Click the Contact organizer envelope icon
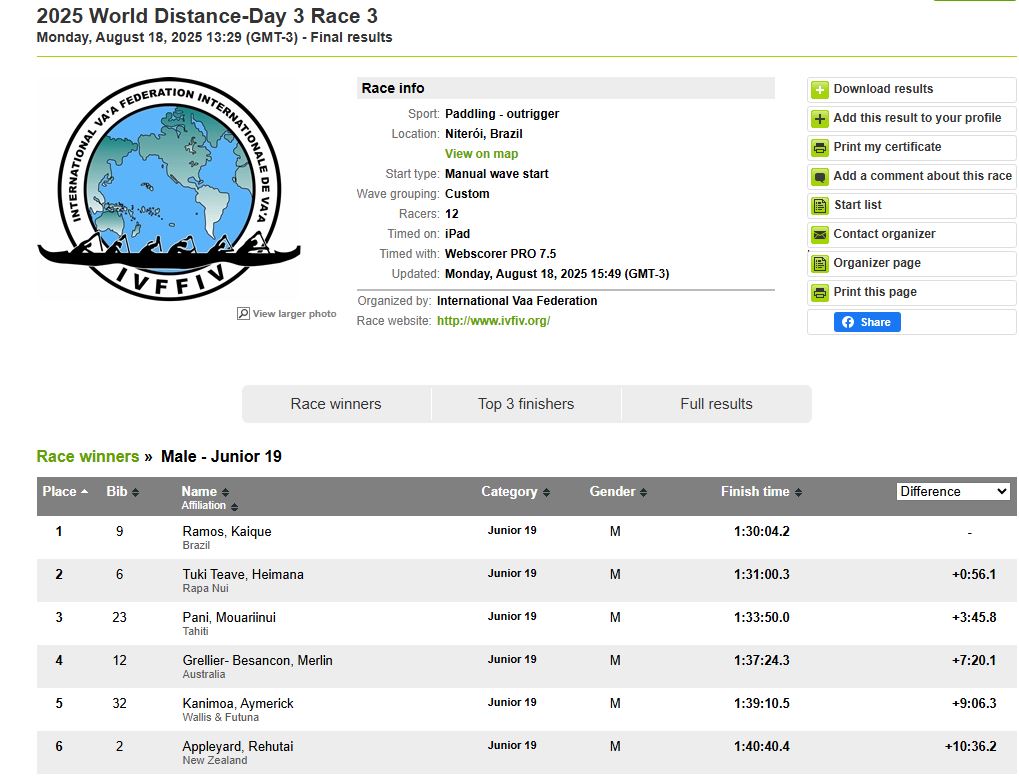This screenshot has width=1019, height=776. tap(819, 235)
